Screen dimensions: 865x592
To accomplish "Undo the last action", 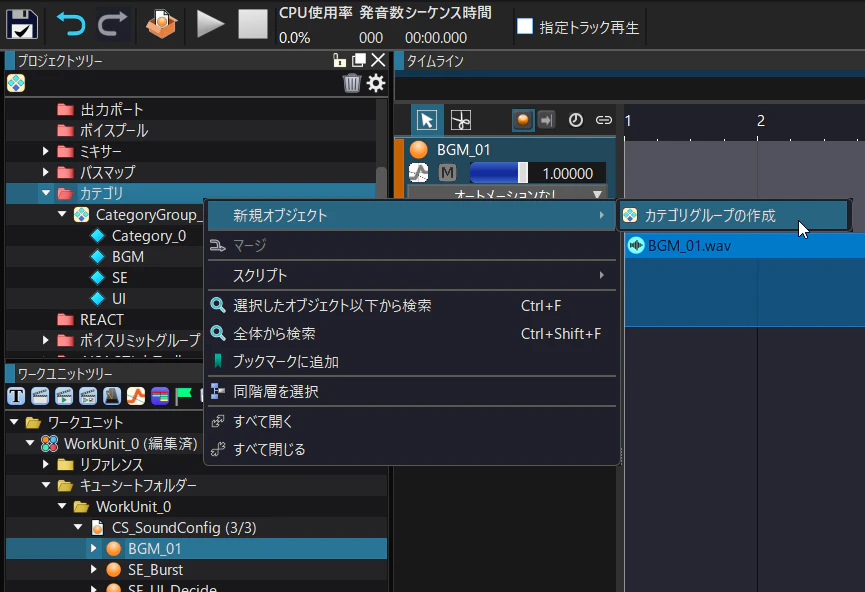I will (71, 25).
